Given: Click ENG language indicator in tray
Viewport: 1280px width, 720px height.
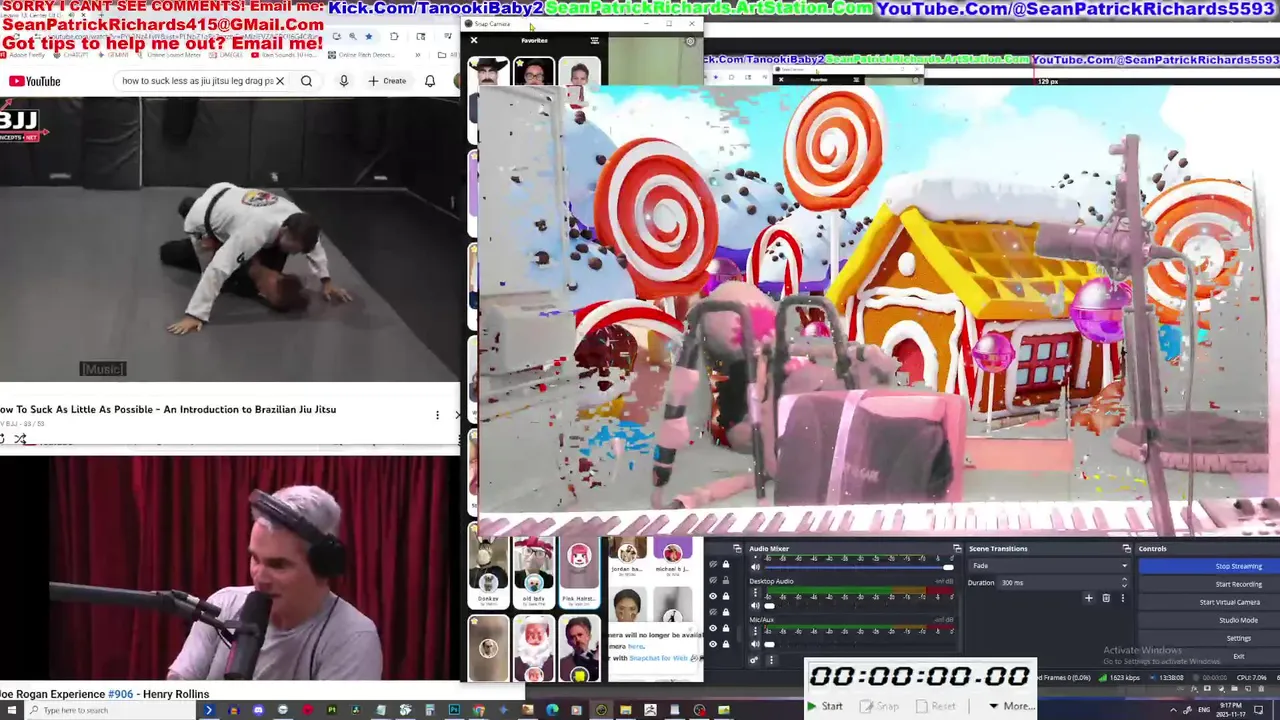Looking at the screenshot, I should coord(1204,710).
